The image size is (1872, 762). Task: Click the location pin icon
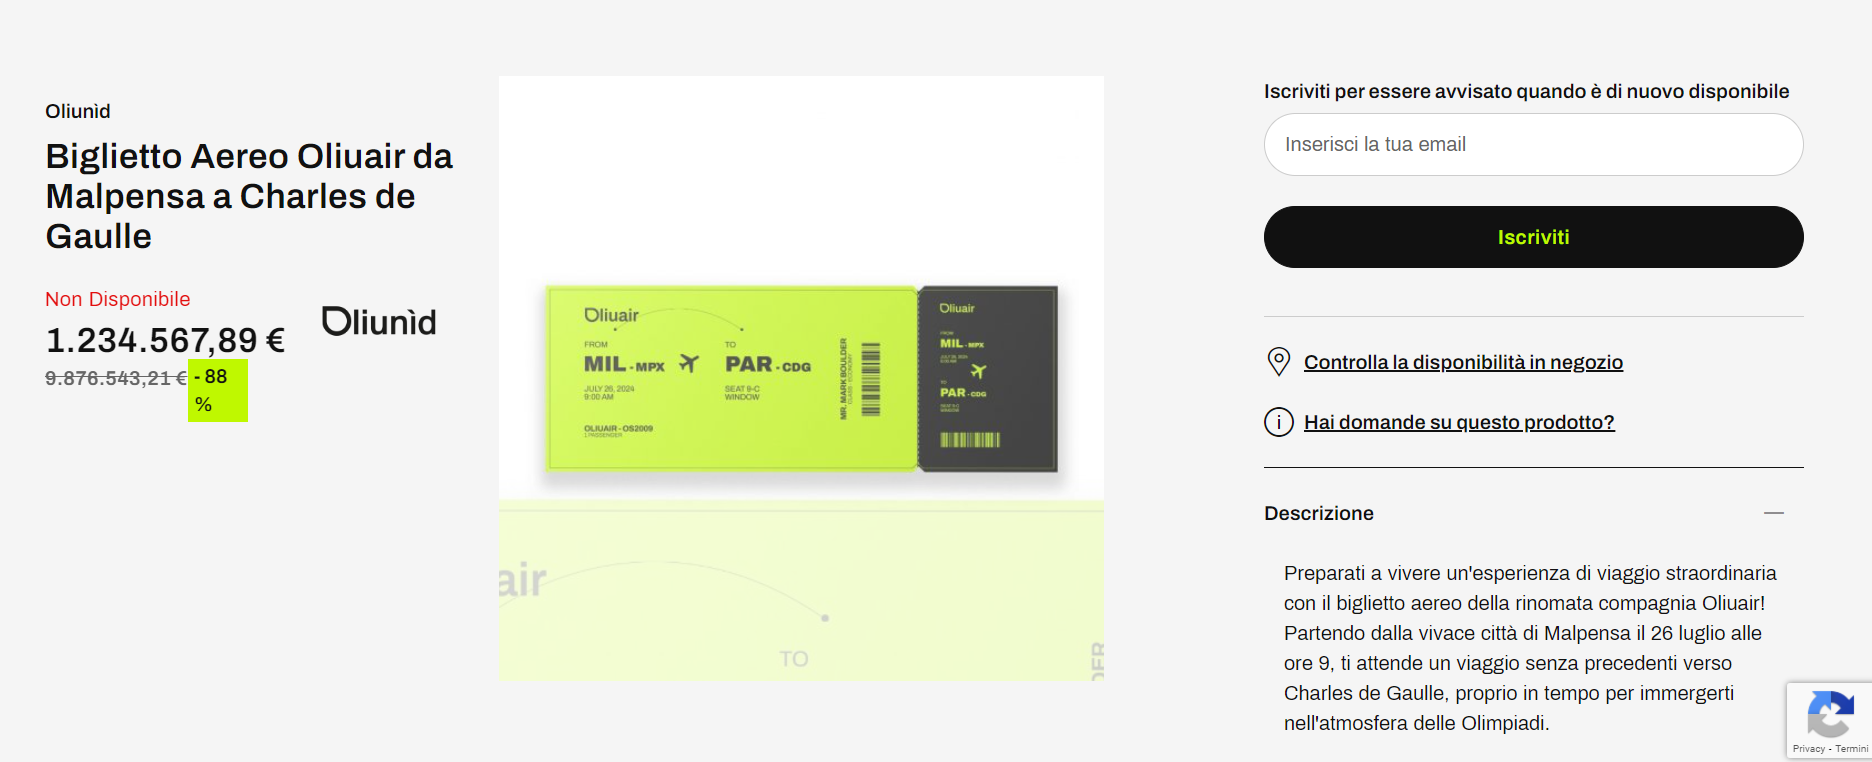[x=1278, y=362]
